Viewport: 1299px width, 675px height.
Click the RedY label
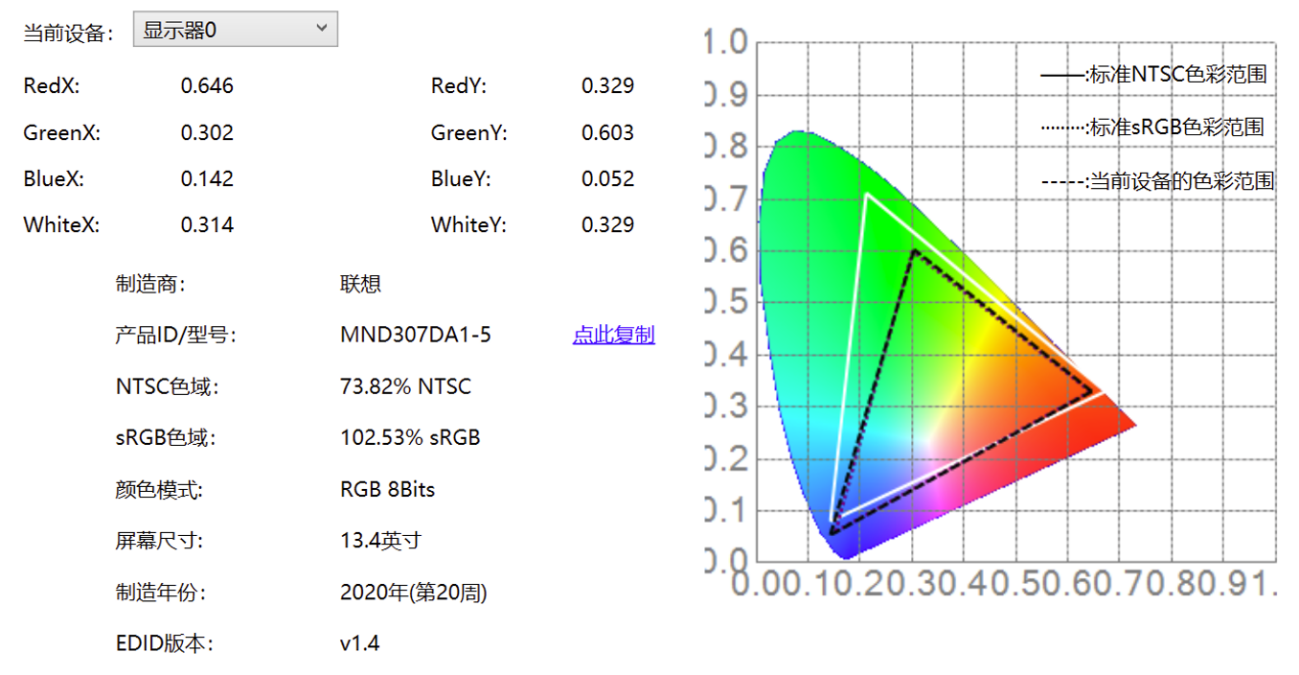(x=459, y=86)
